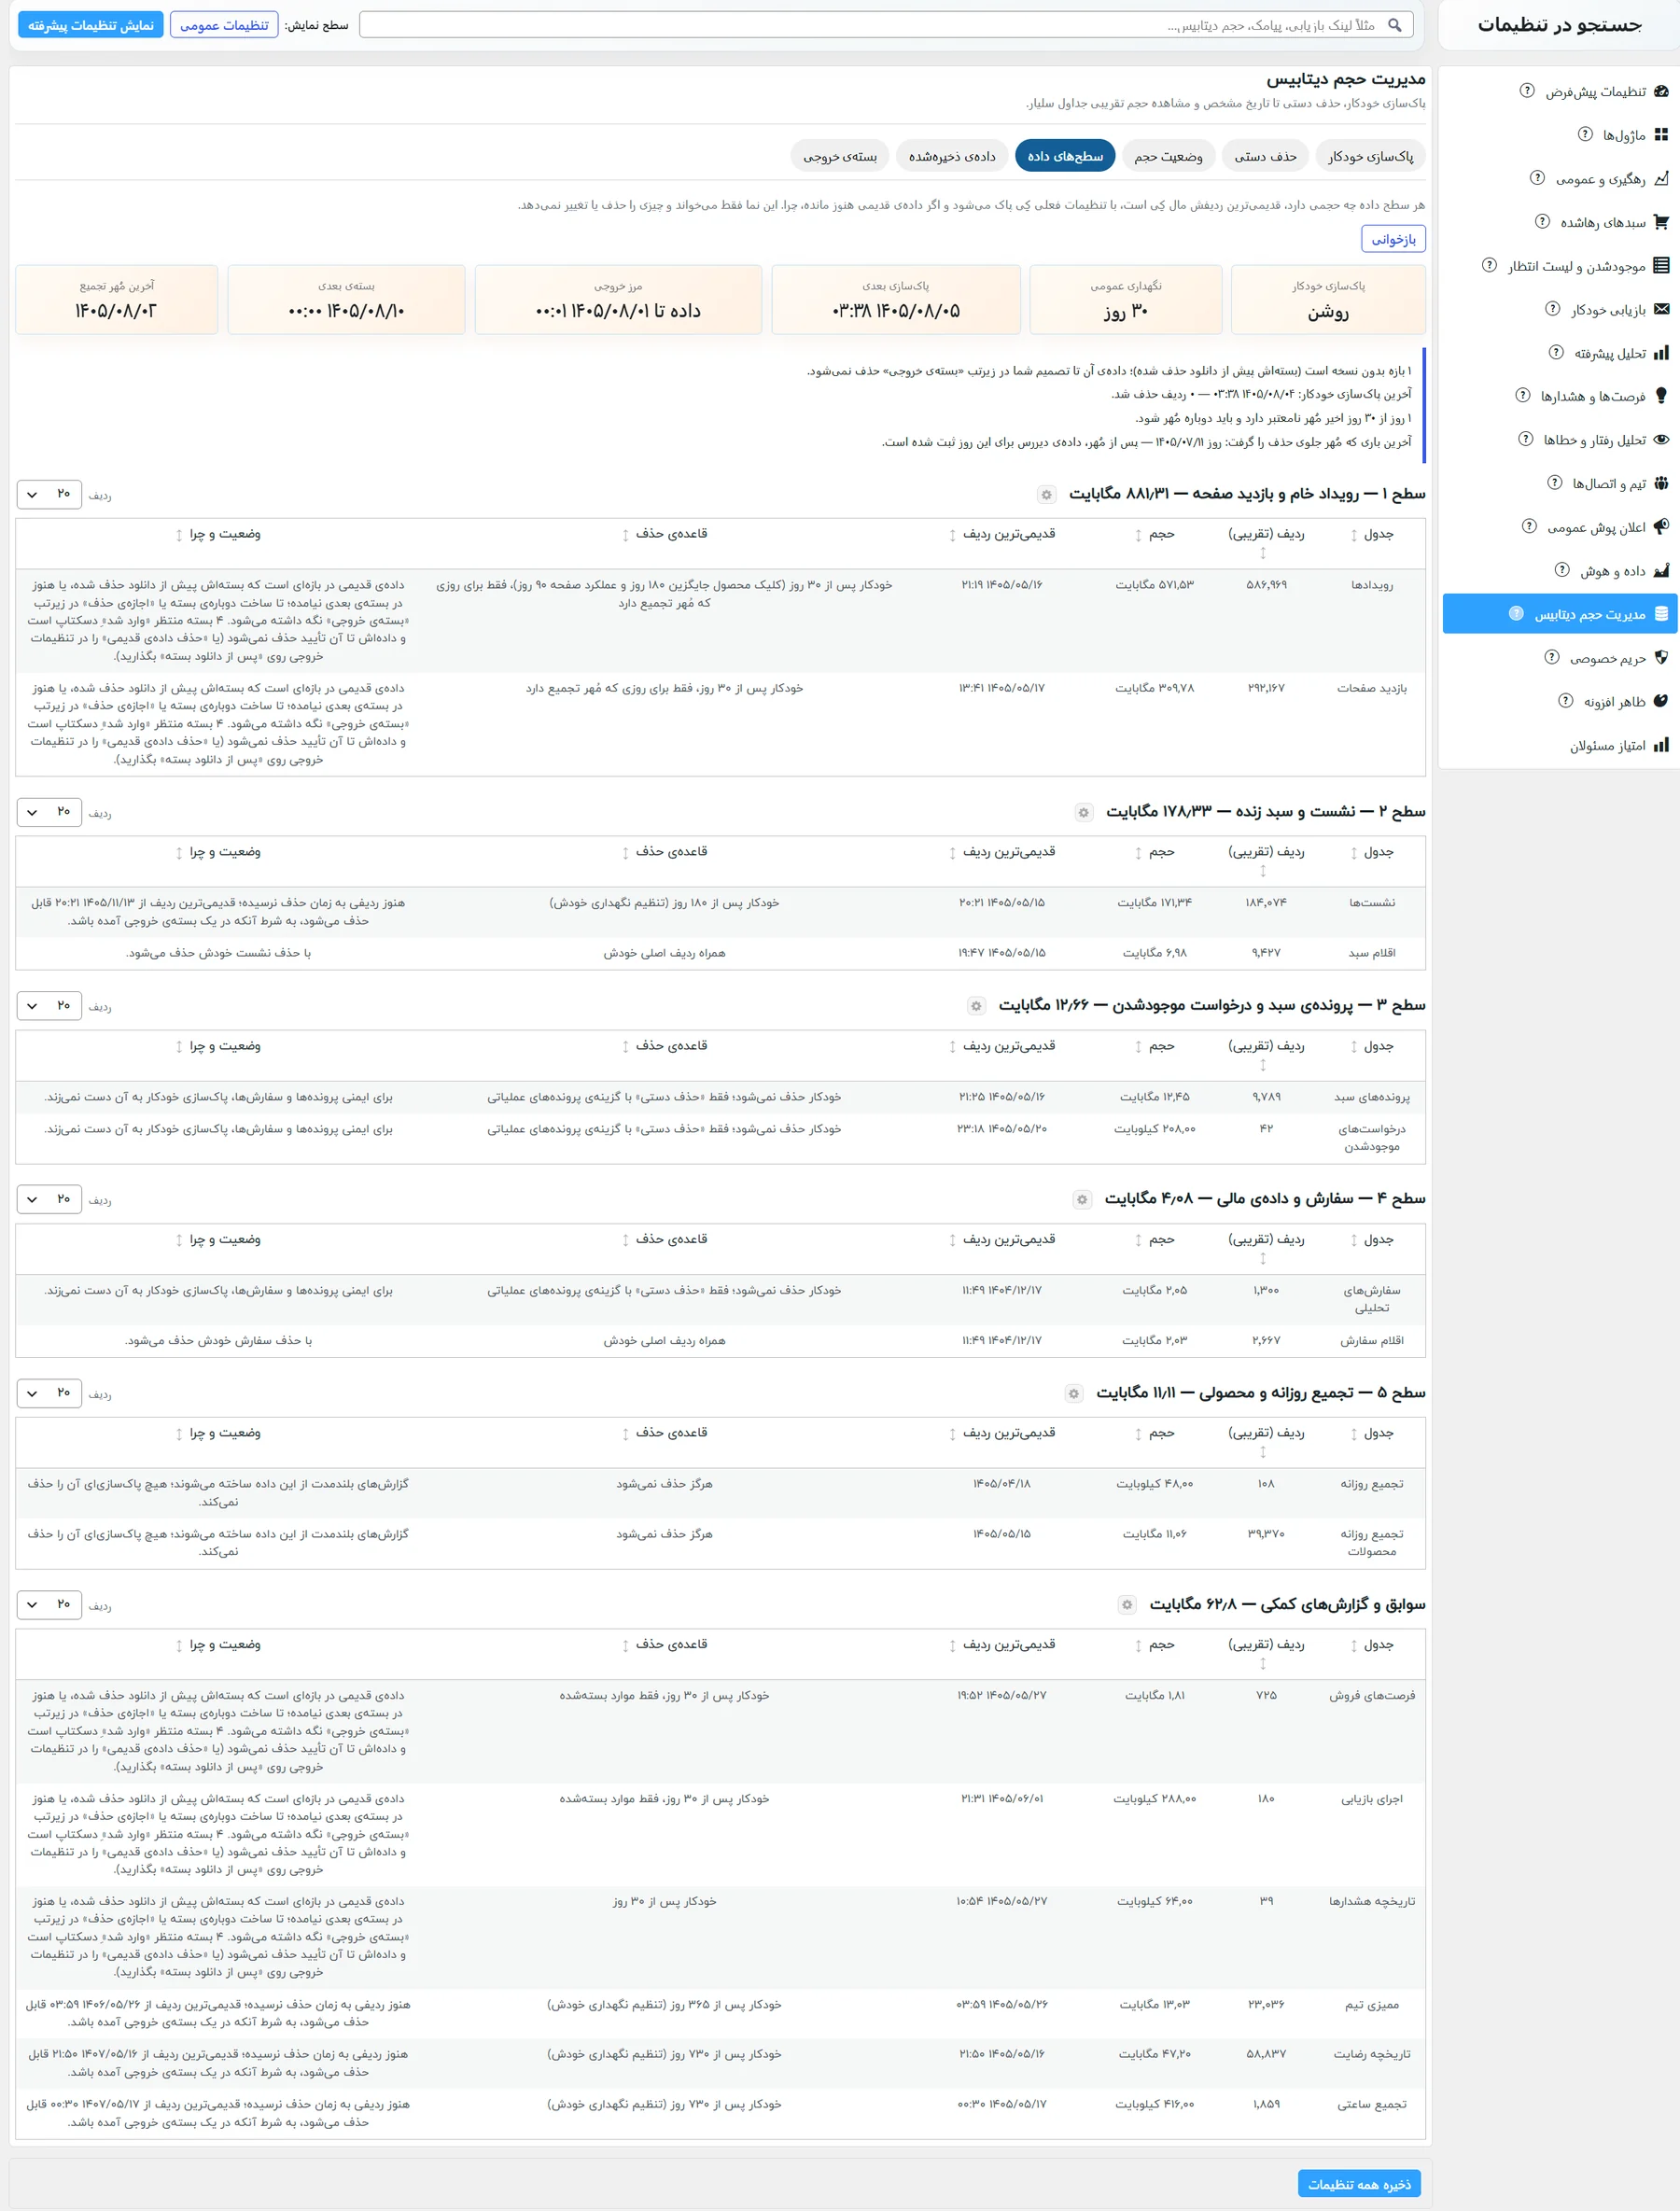Sort level 1 table by «حجم» column
The image size is (1680, 2211).
(x=1154, y=535)
